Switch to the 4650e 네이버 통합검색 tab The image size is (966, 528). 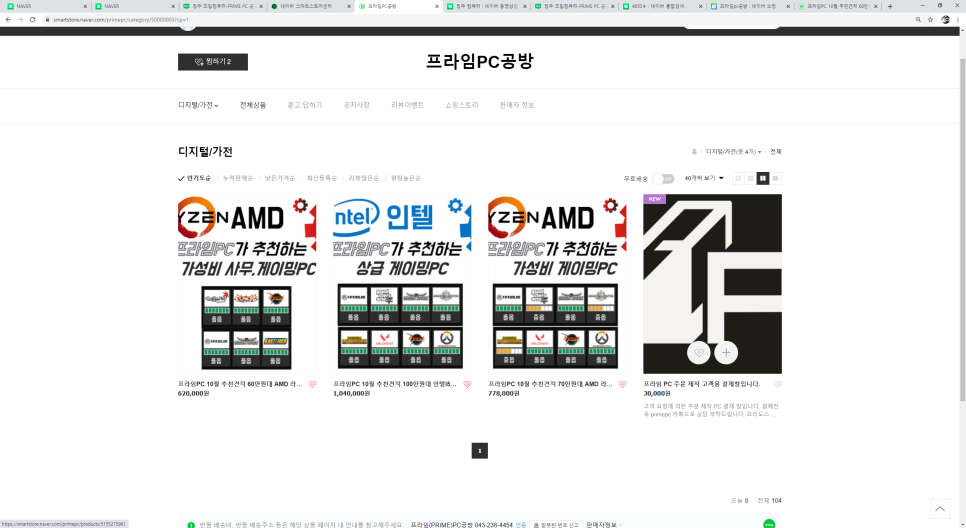(x=661, y=6)
